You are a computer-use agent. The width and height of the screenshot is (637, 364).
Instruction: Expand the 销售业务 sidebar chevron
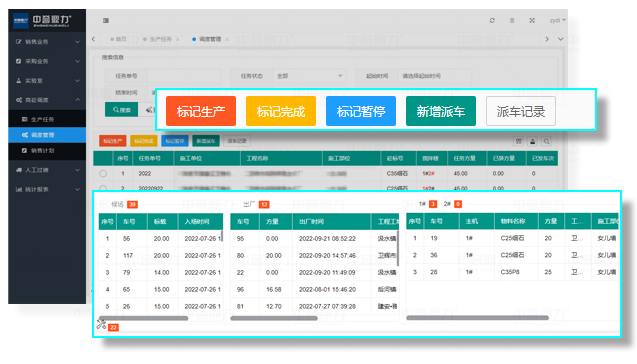pos(77,42)
